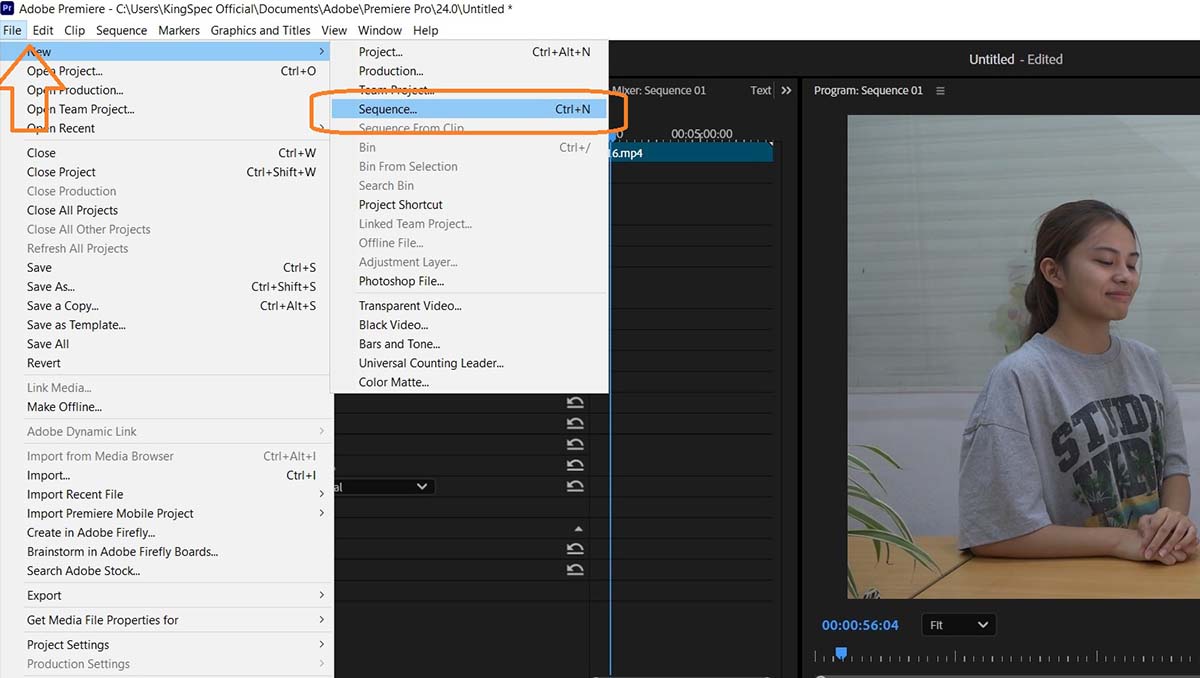1200x678 pixels.
Task: Select Save as Template...
Action: 167,325
